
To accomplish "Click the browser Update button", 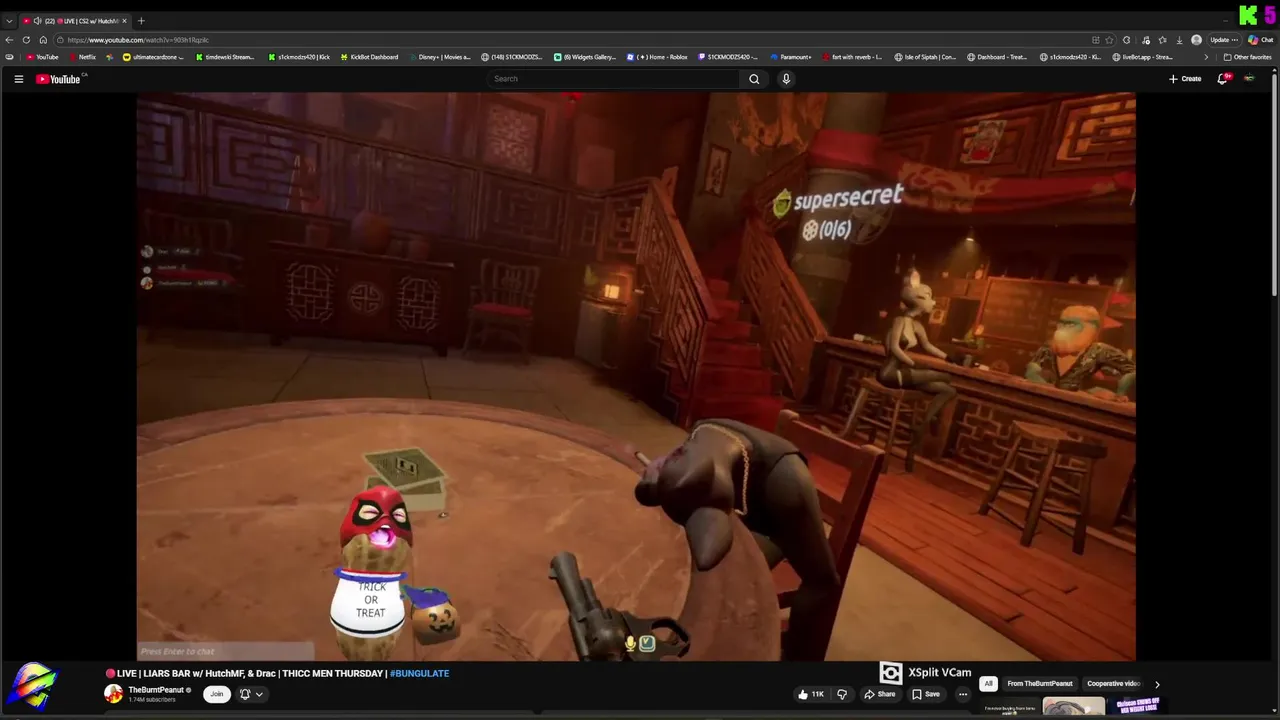I will click(x=1223, y=40).
